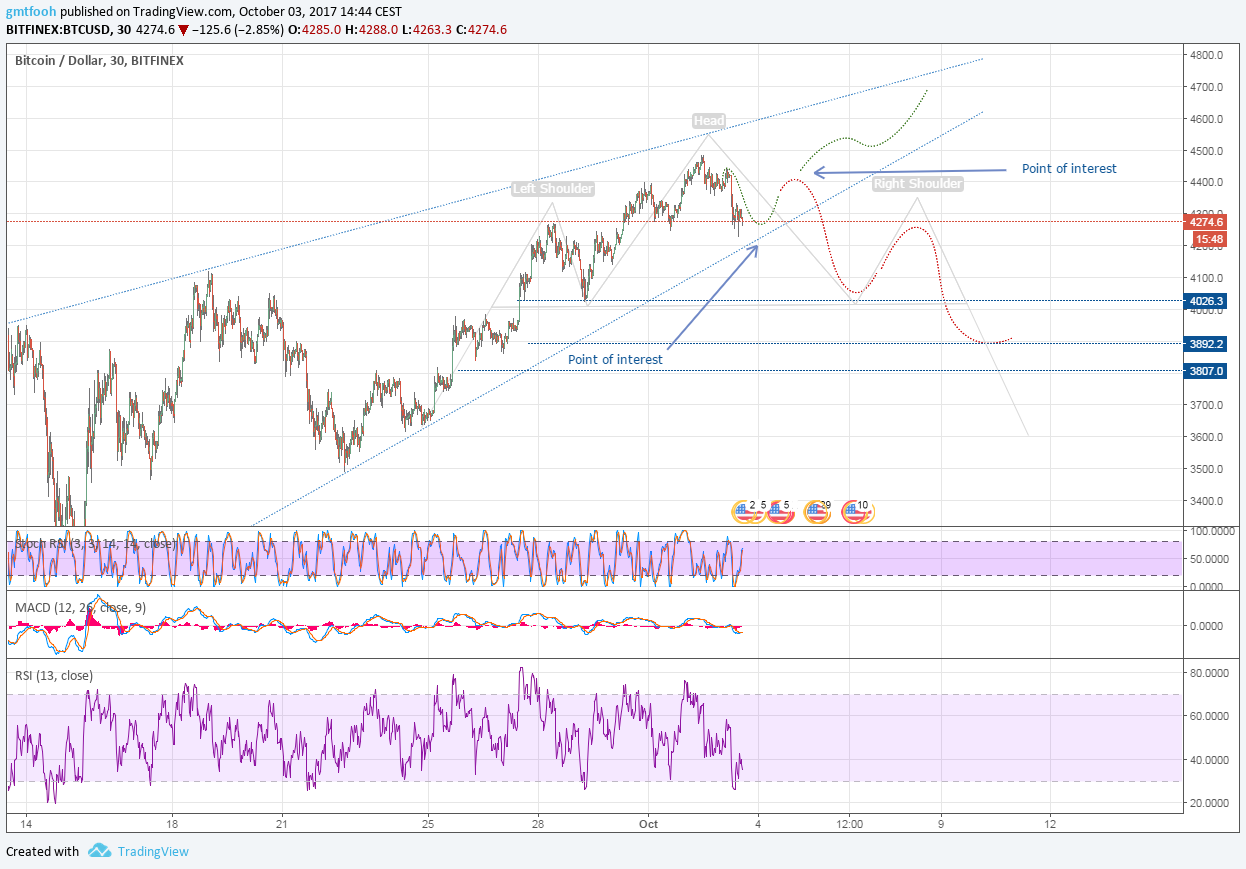Click the C:4274.6 close value in header
1246x869 pixels.
coord(480,29)
